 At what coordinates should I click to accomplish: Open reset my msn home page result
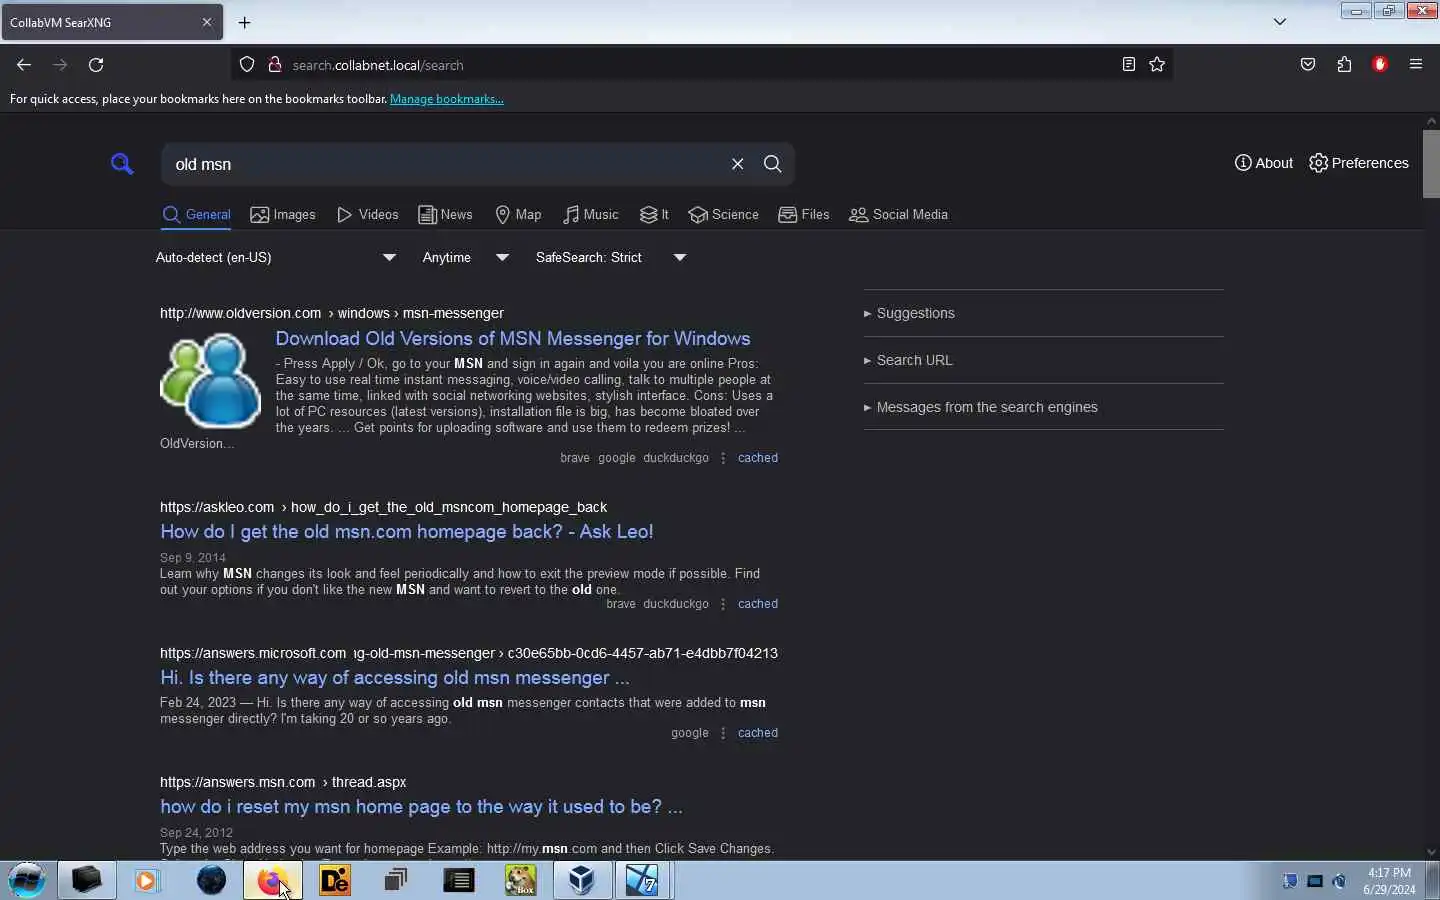pos(421,807)
